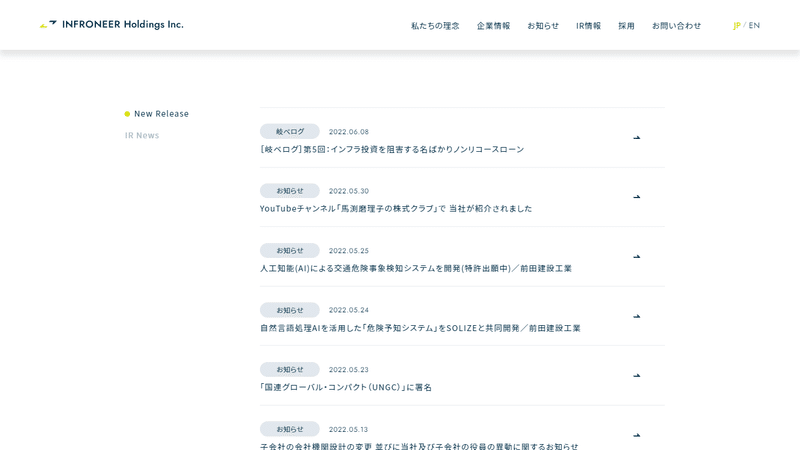Image resolution: width=800 pixels, height=450 pixels.
Task: Open the 私たちの理念 menu item
Action: pos(435,26)
